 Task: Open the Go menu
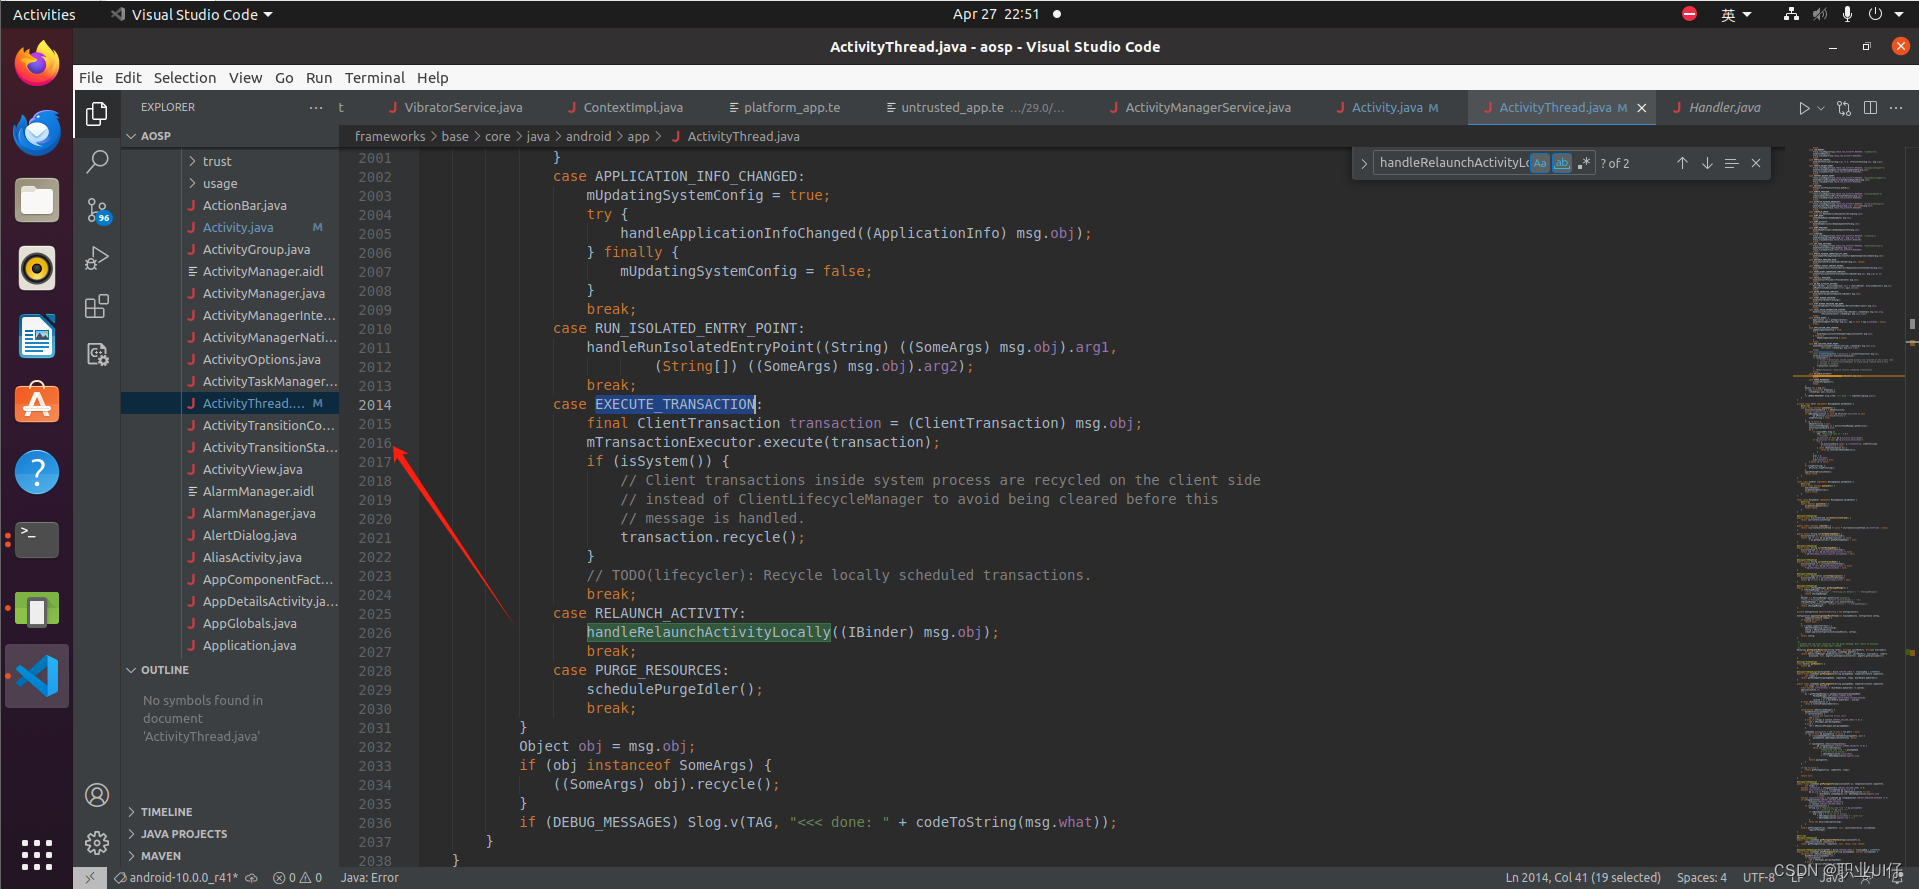(284, 78)
